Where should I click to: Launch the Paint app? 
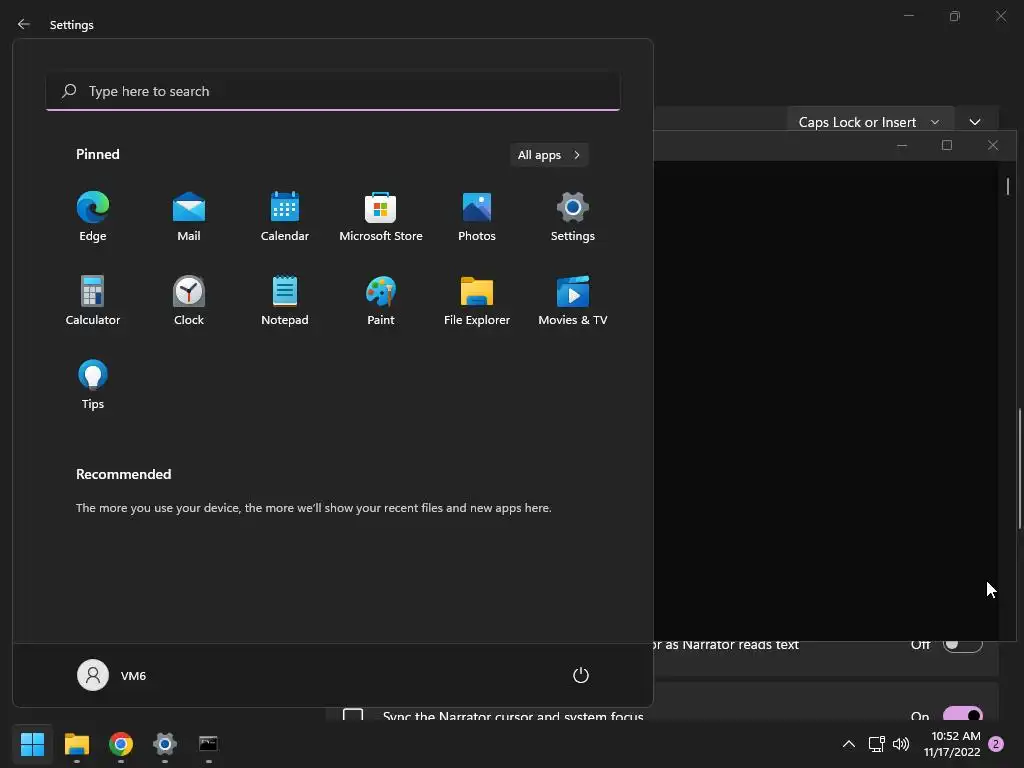click(381, 300)
